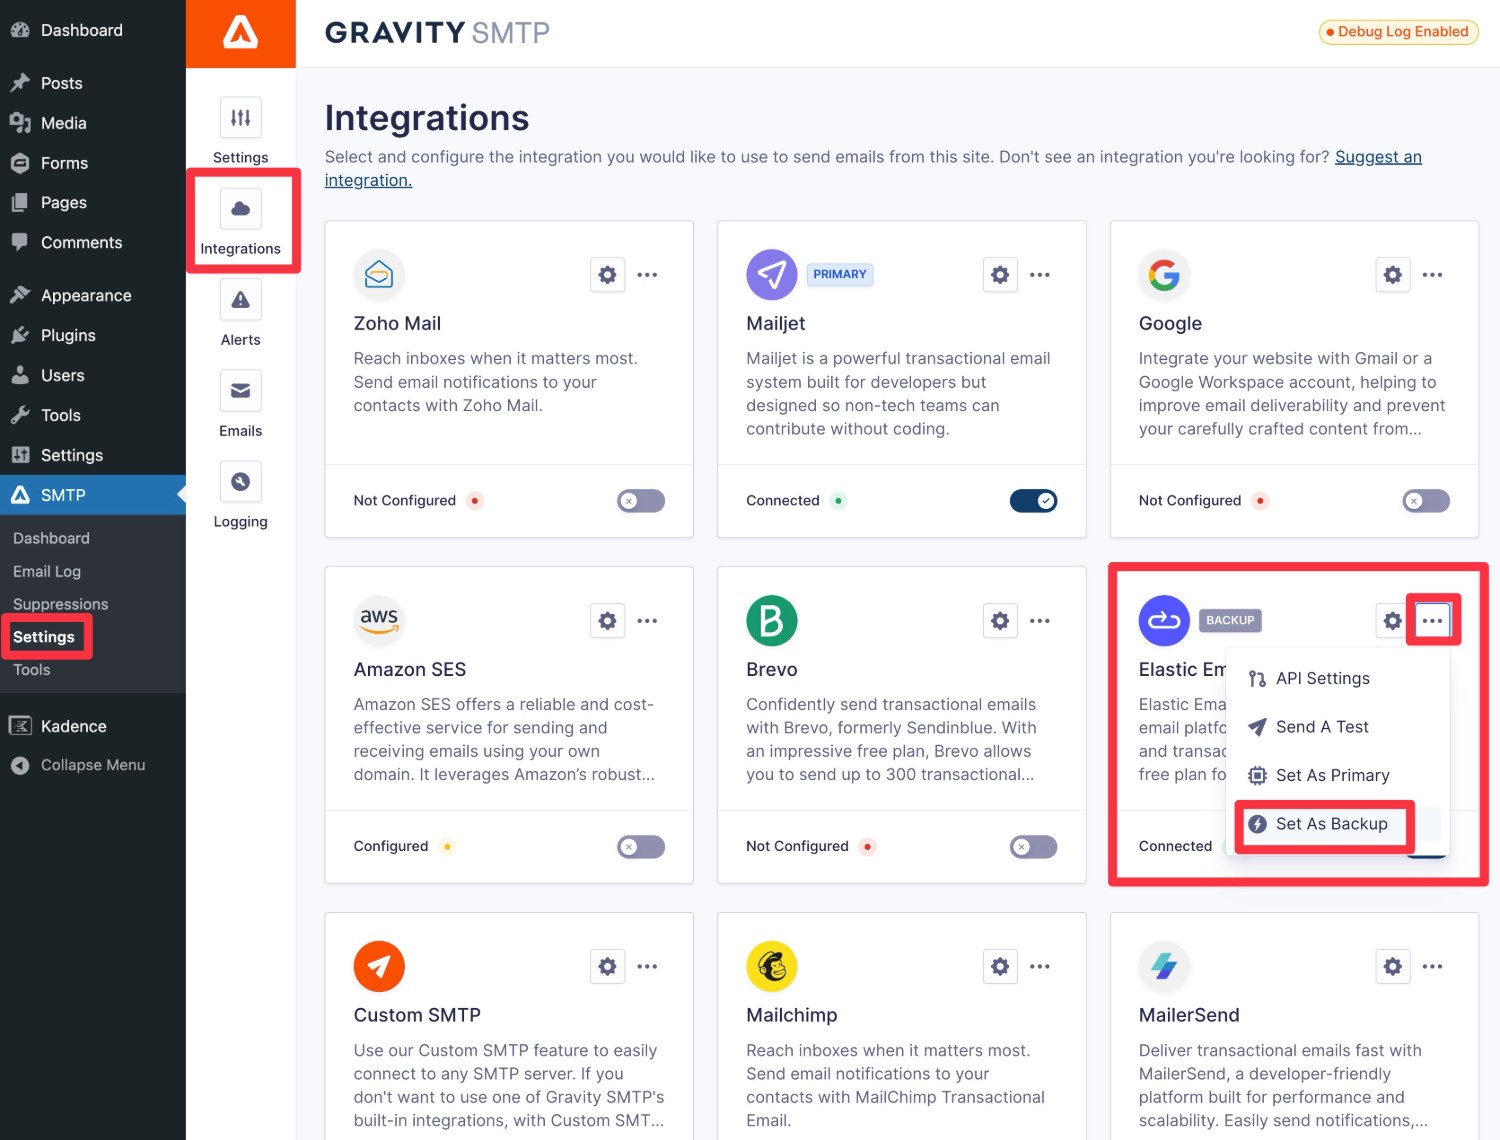The width and height of the screenshot is (1500, 1140).
Task: Click the Zoho Mail logo icon
Action: click(379, 275)
